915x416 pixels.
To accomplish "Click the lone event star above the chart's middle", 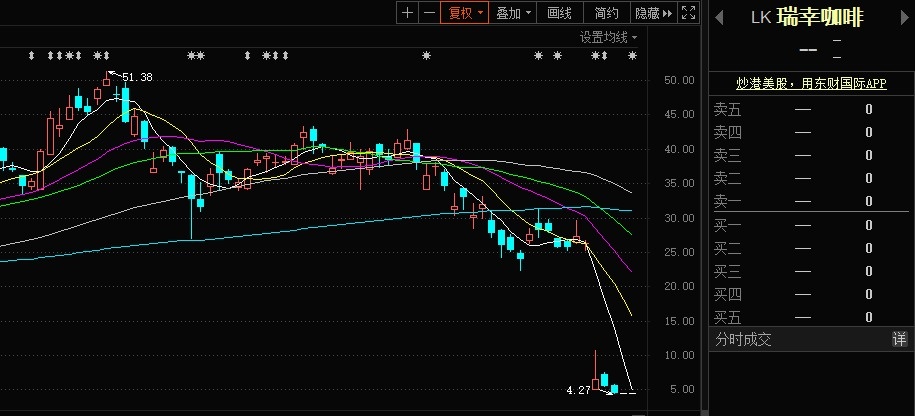I will (x=427, y=56).
